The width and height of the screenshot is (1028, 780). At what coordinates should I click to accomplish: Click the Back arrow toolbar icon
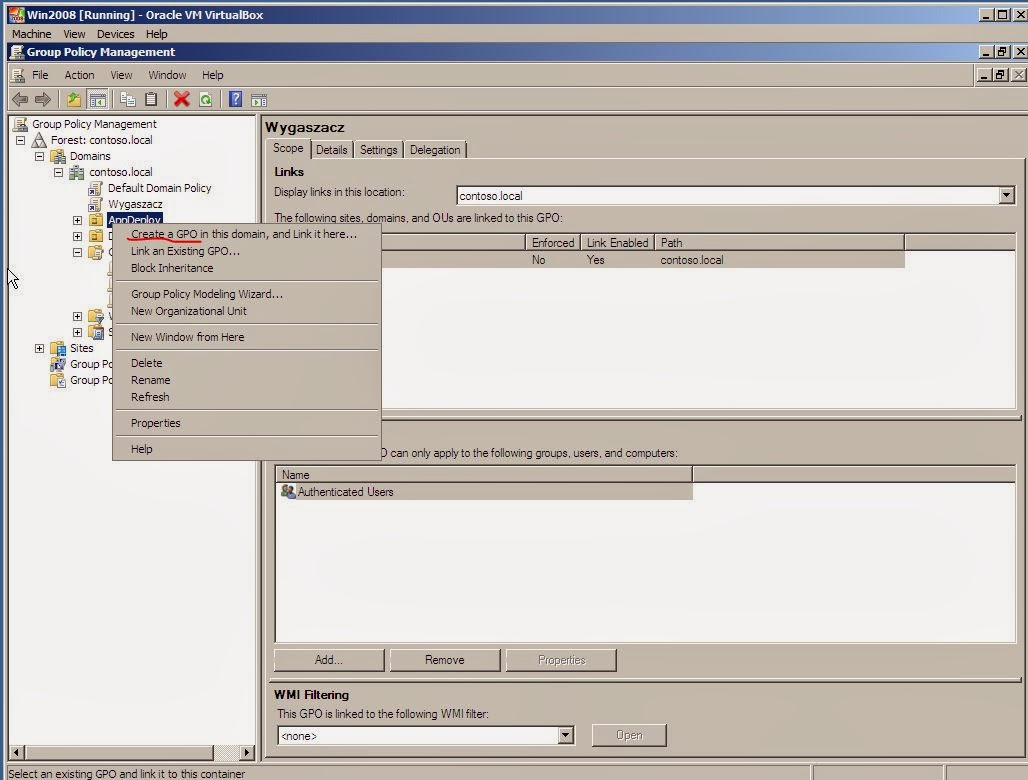pyautogui.click(x=20, y=100)
